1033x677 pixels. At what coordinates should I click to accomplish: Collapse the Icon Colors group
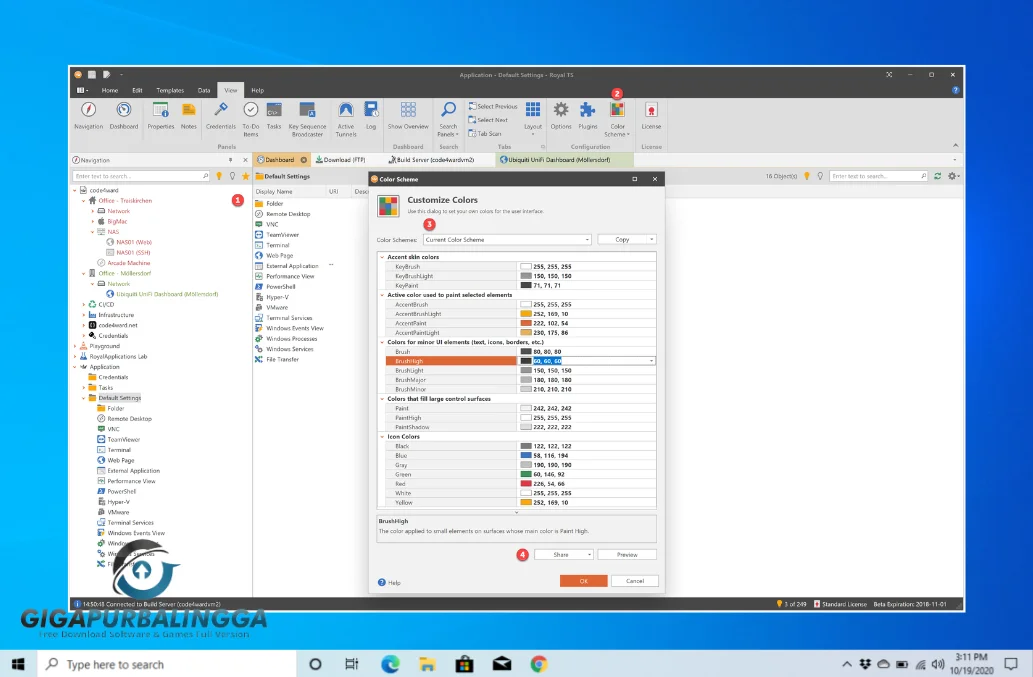[382, 437]
